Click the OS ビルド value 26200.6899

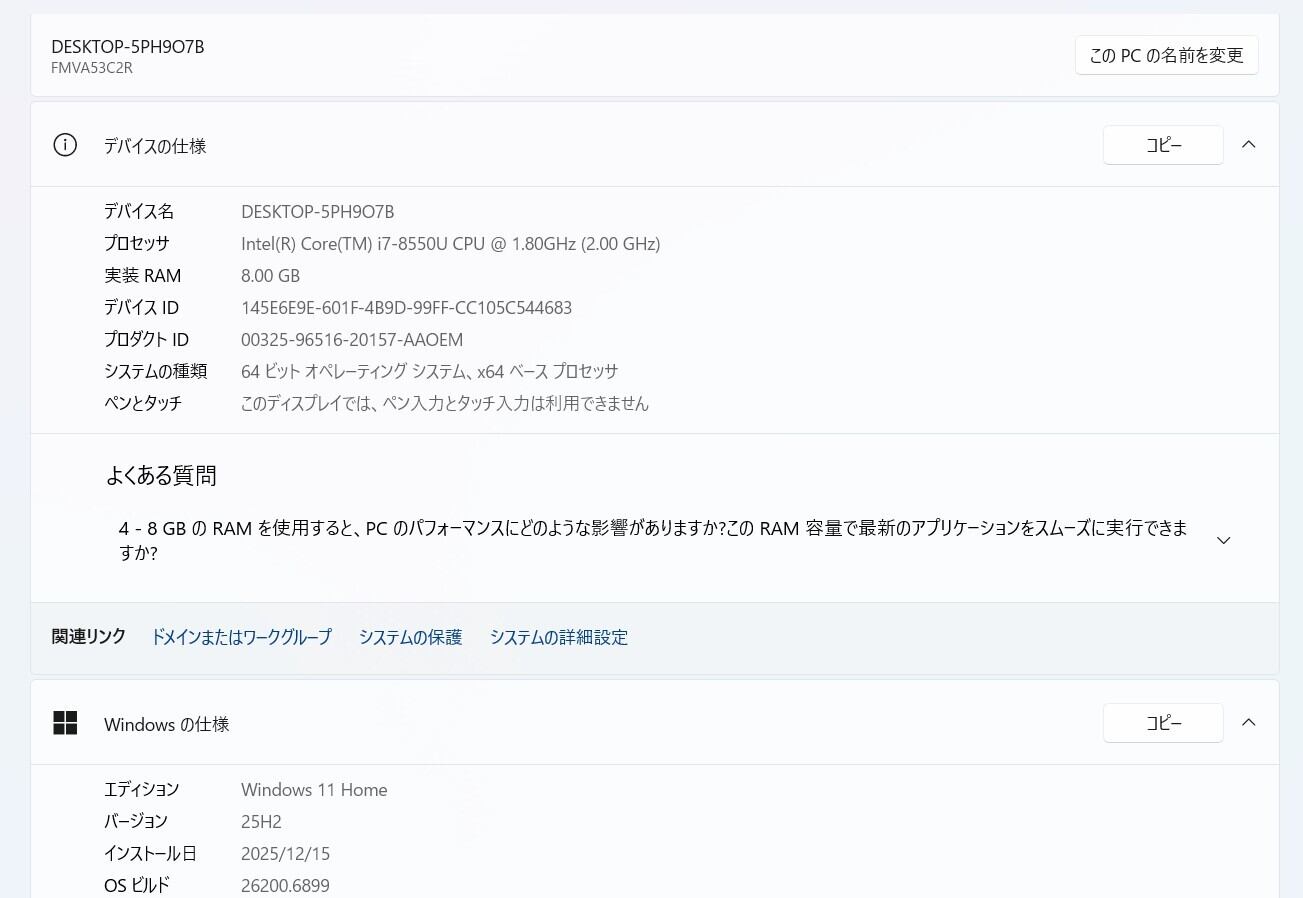pos(285,885)
